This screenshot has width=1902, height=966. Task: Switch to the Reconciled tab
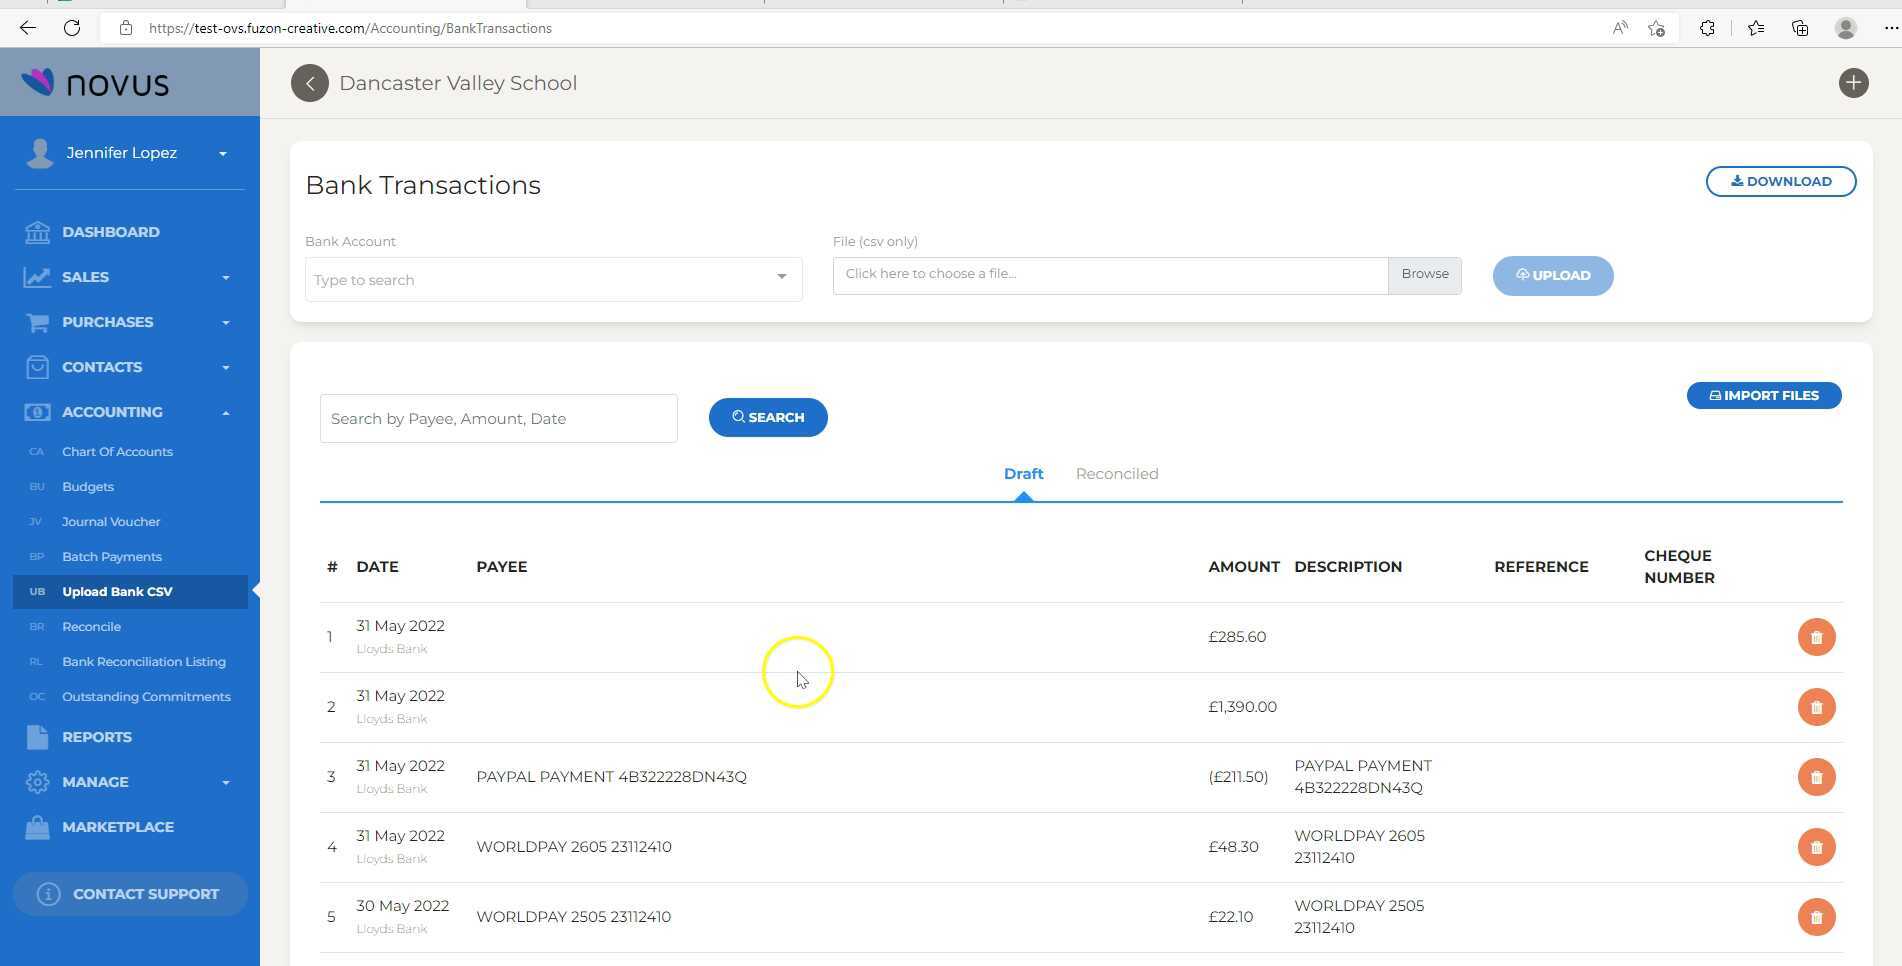1116,474
